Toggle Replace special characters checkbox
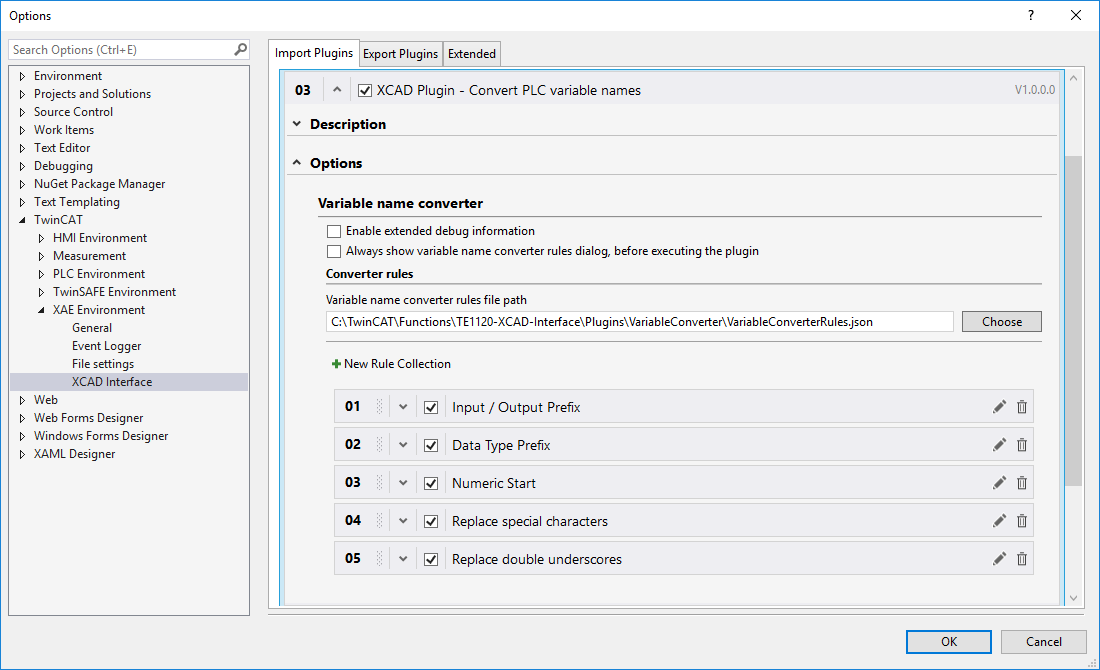 coord(431,521)
